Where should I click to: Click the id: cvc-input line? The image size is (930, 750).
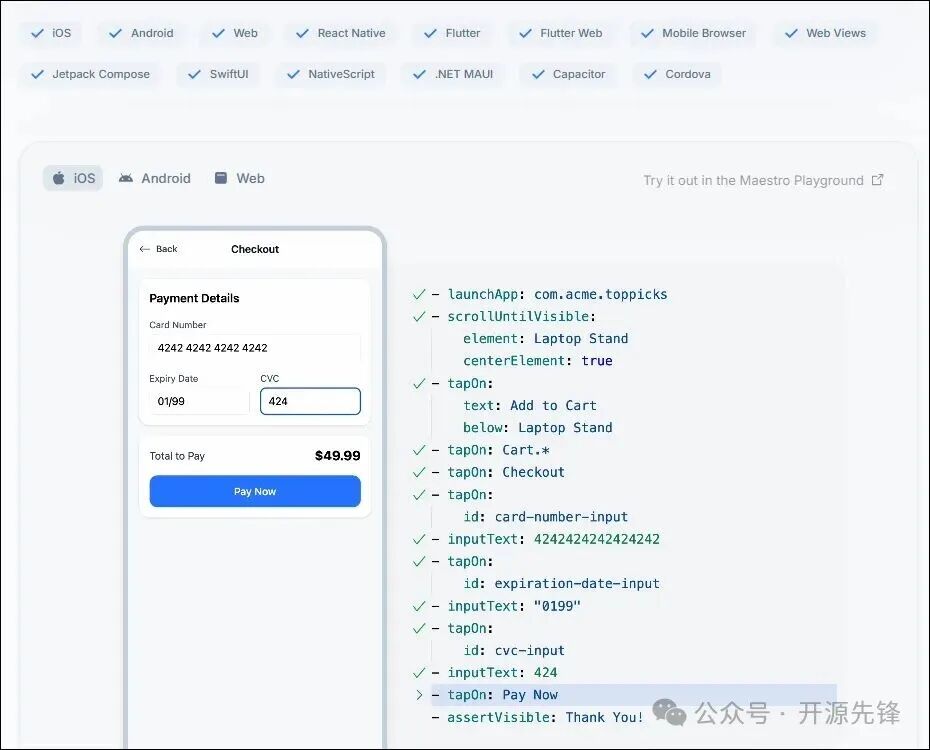pos(514,650)
